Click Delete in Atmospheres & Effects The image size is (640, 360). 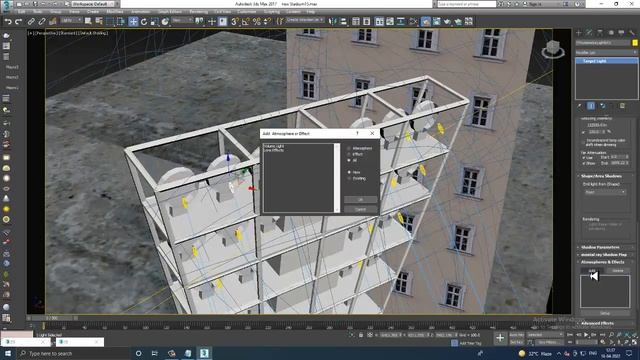[x=618, y=271]
